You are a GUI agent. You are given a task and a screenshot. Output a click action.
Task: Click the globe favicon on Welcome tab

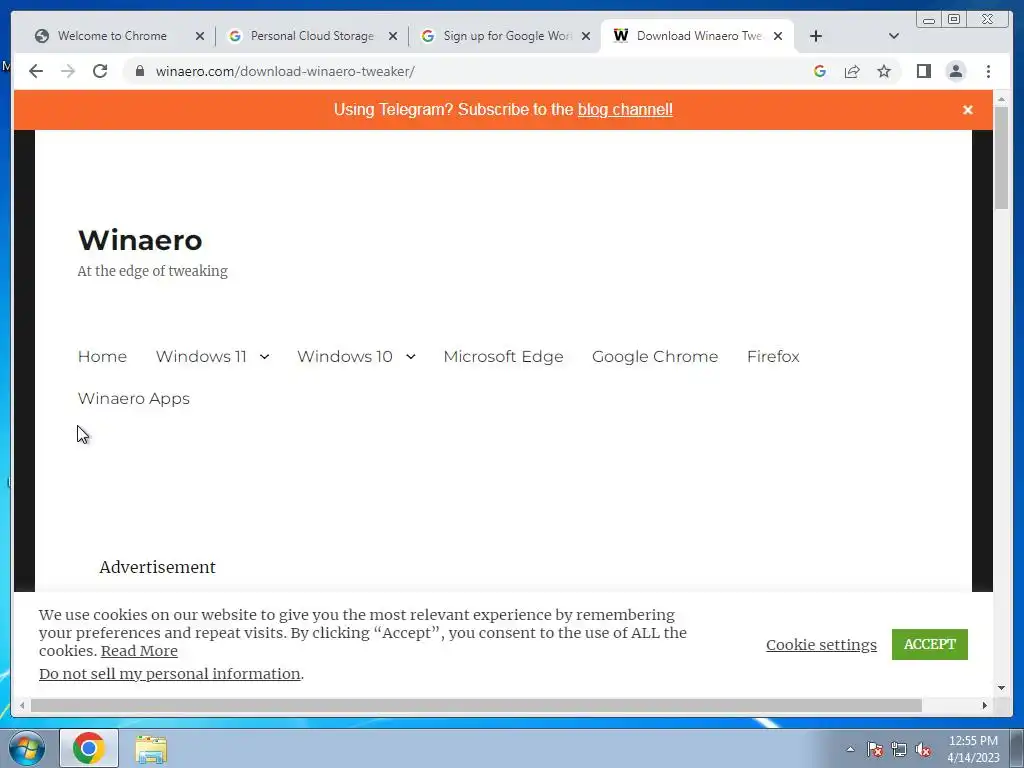pyautogui.click(x=42, y=36)
